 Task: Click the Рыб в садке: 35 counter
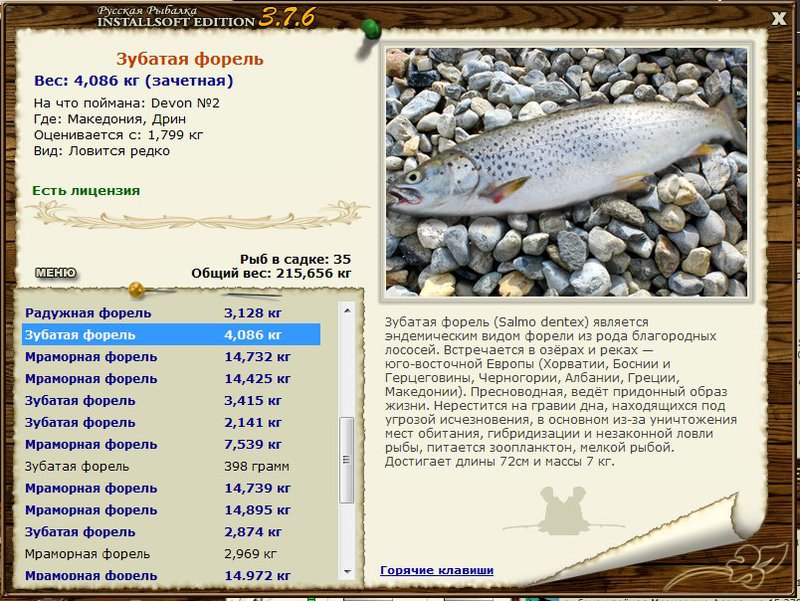(x=295, y=259)
